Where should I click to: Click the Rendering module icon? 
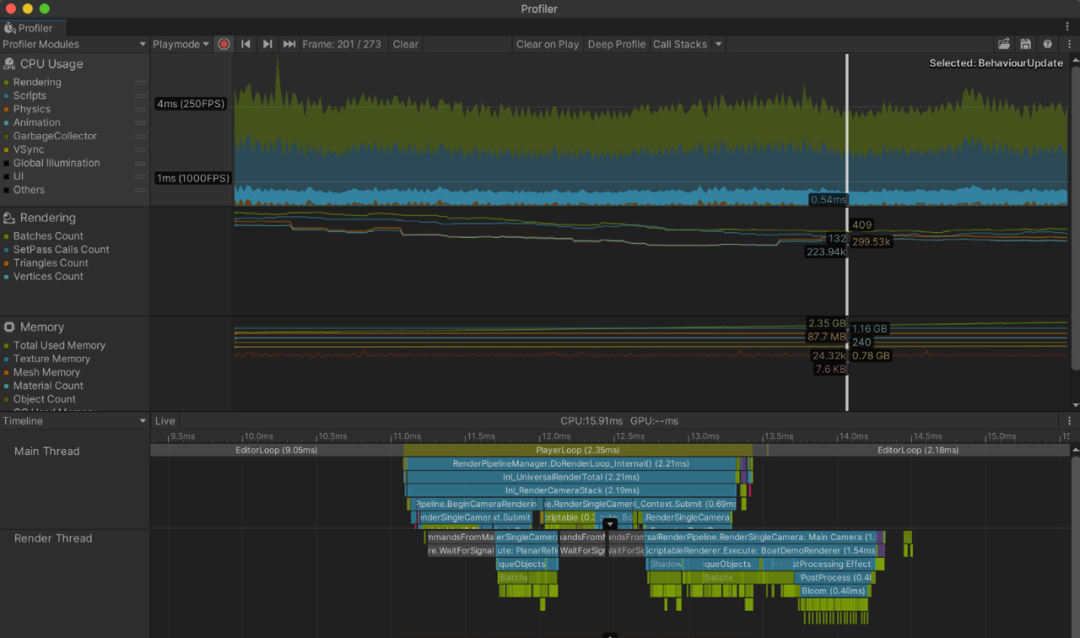click(9, 218)
